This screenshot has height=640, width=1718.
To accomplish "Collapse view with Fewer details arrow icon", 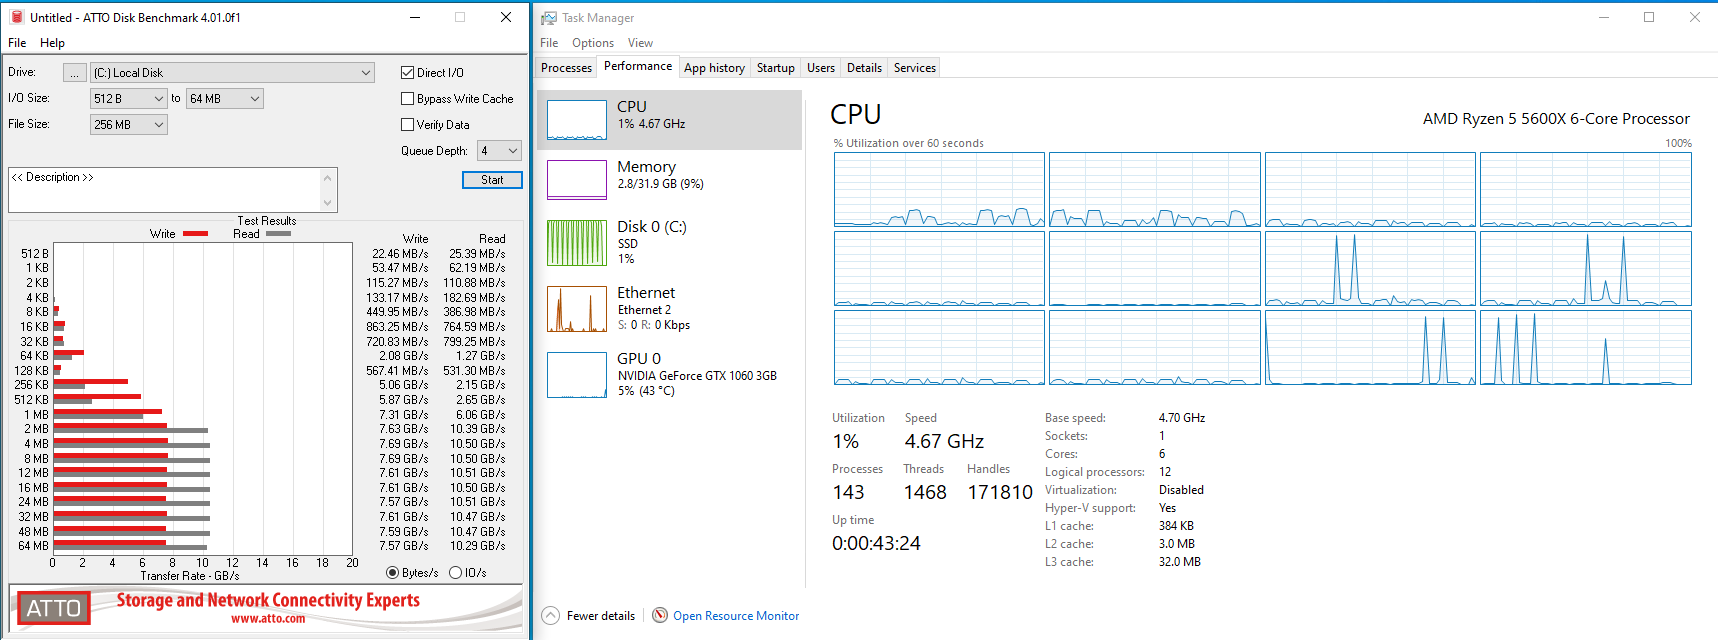I will click(551, 616).
